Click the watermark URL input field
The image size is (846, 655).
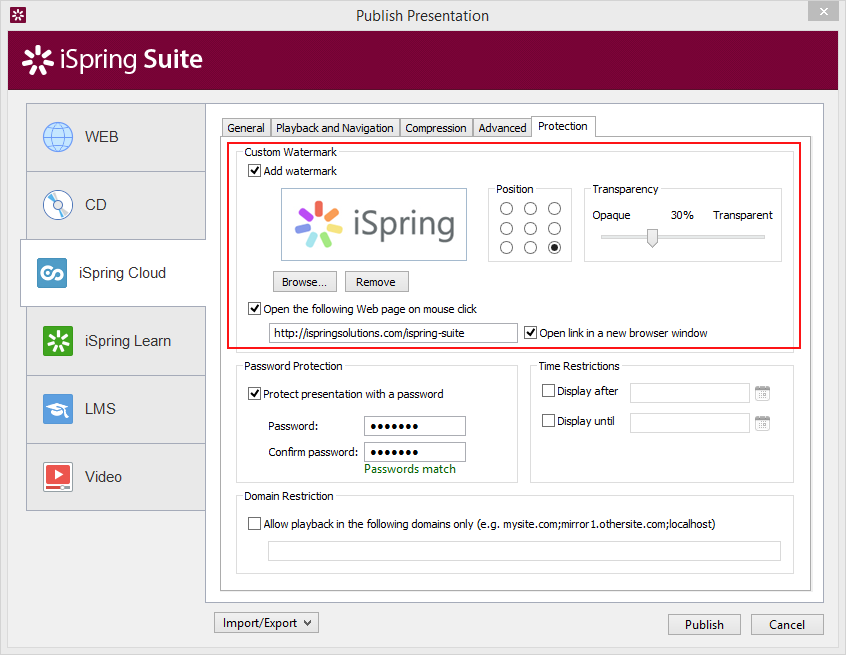click(x=393, y=333)
